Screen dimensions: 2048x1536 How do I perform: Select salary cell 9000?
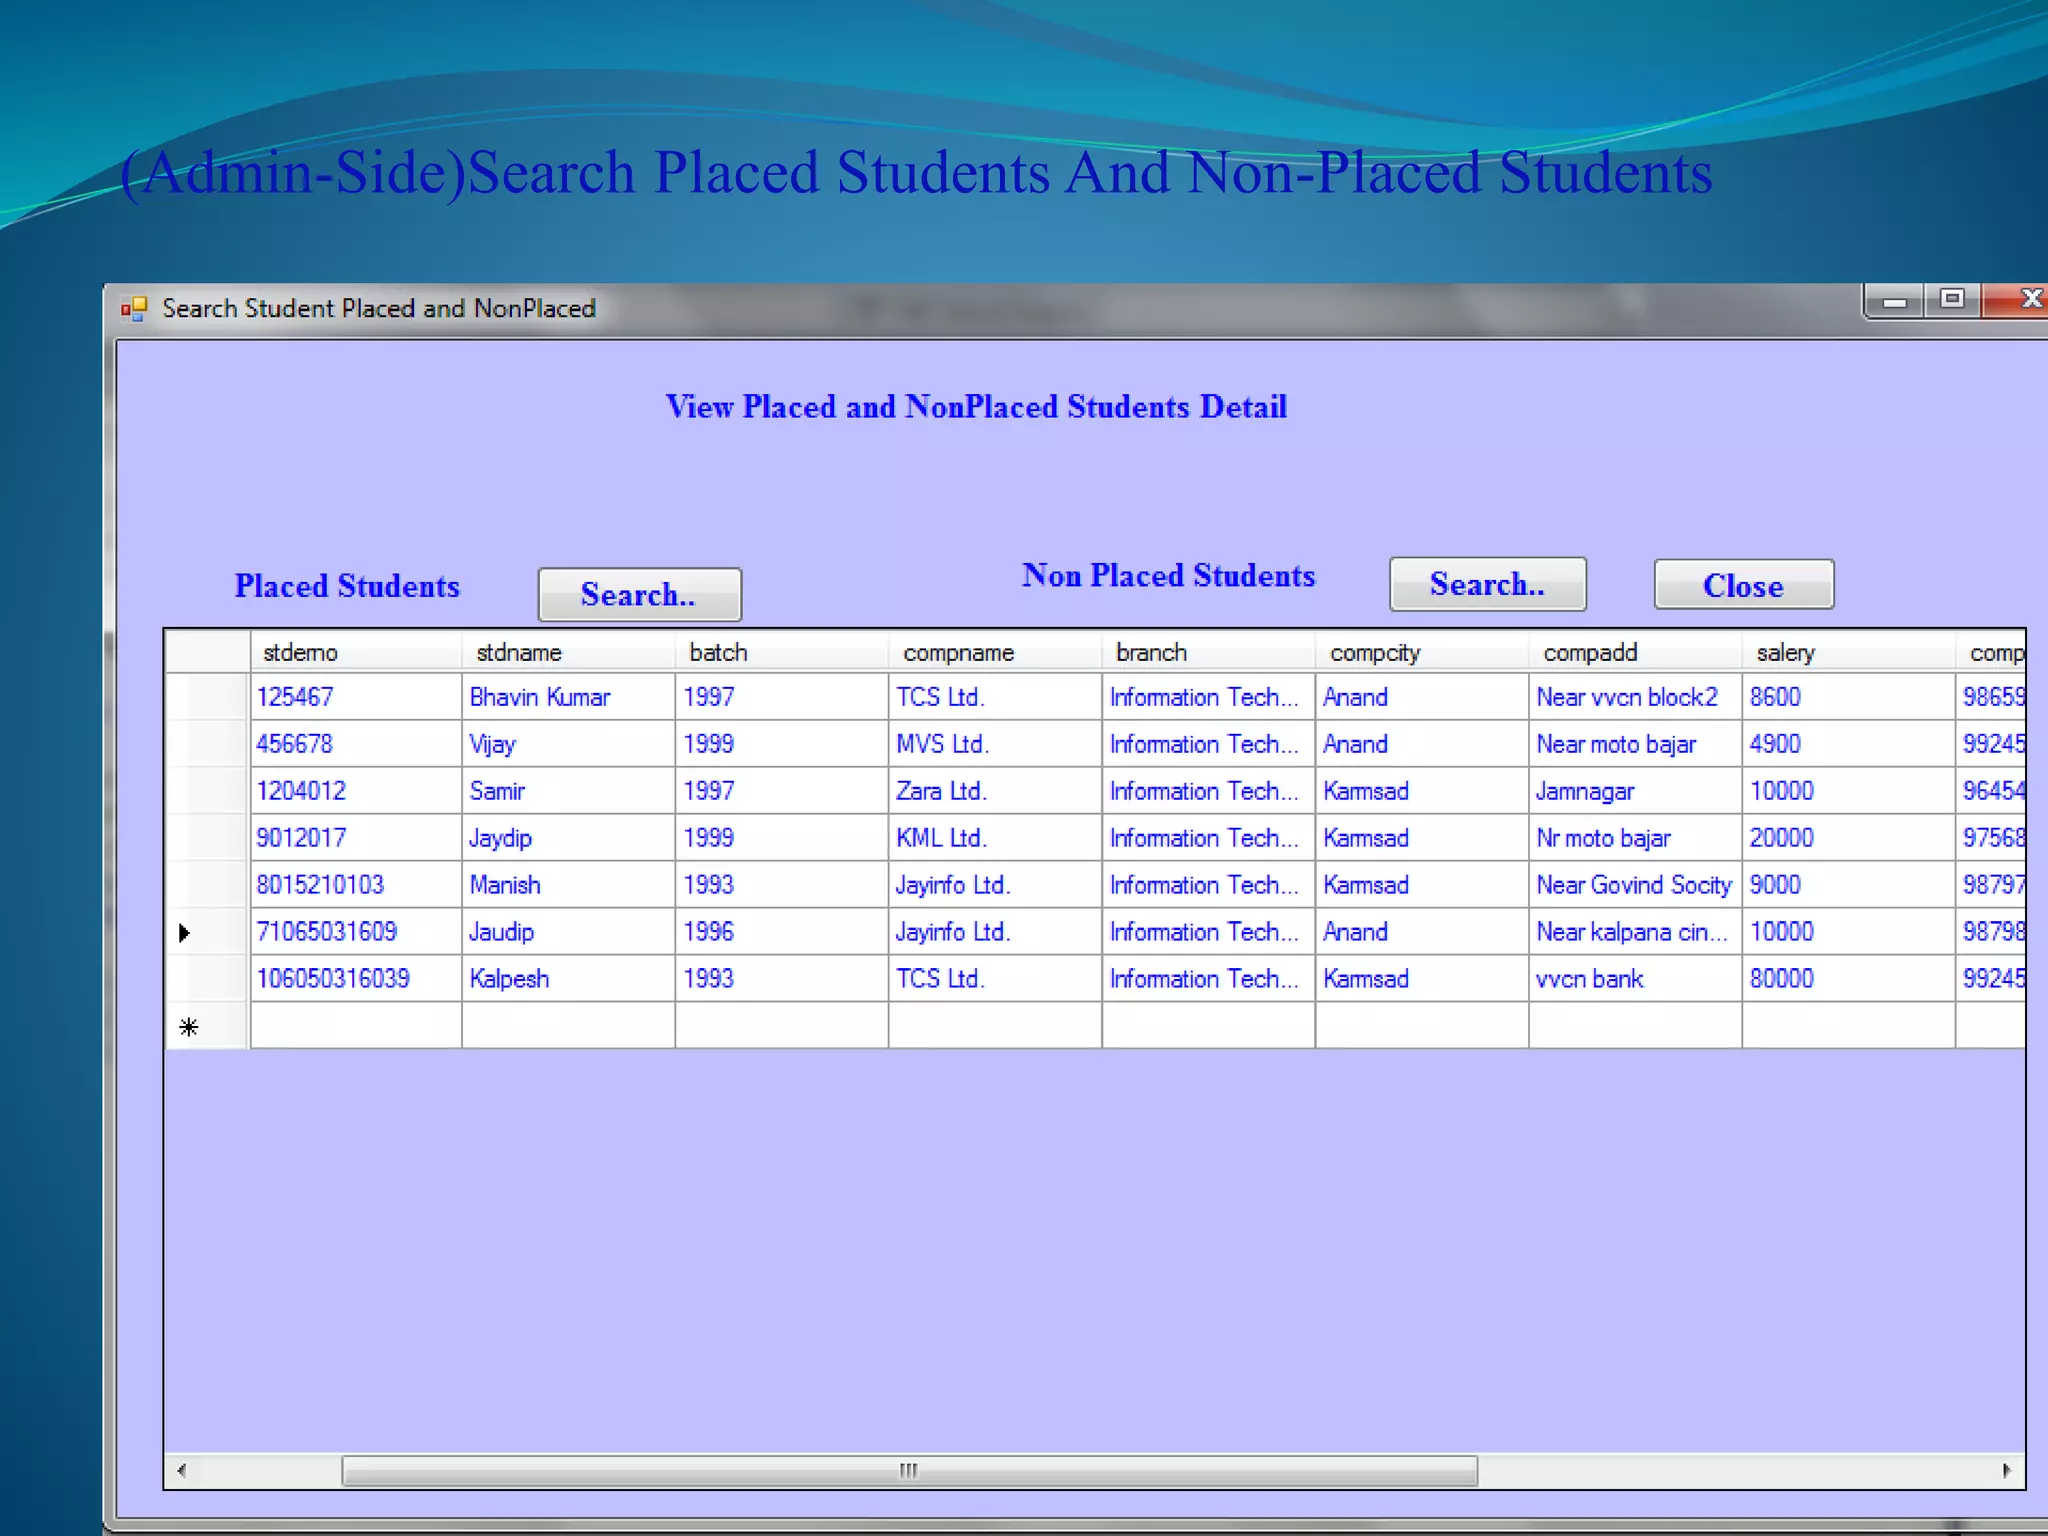1849,885
